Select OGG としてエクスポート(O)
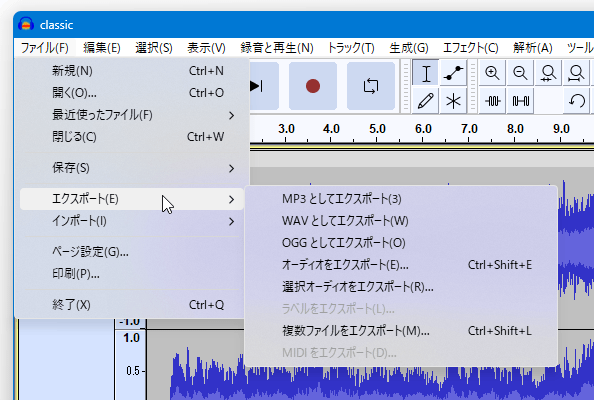Image resolution: width=594 pixels, height=400 pixels. pos(401,243)
